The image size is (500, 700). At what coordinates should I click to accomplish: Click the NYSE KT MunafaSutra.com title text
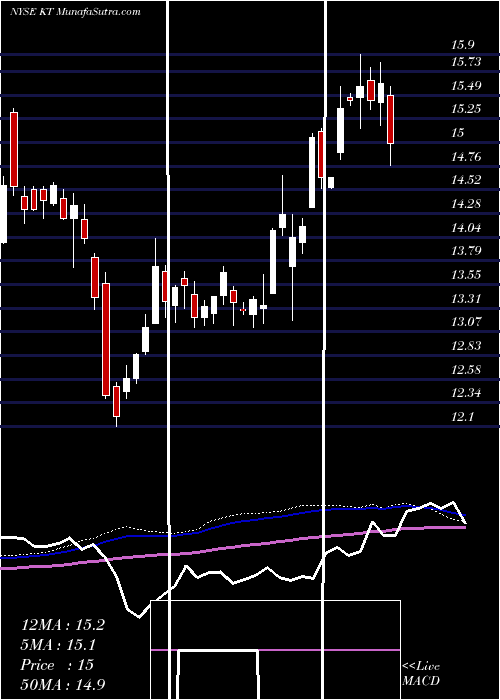75,12
